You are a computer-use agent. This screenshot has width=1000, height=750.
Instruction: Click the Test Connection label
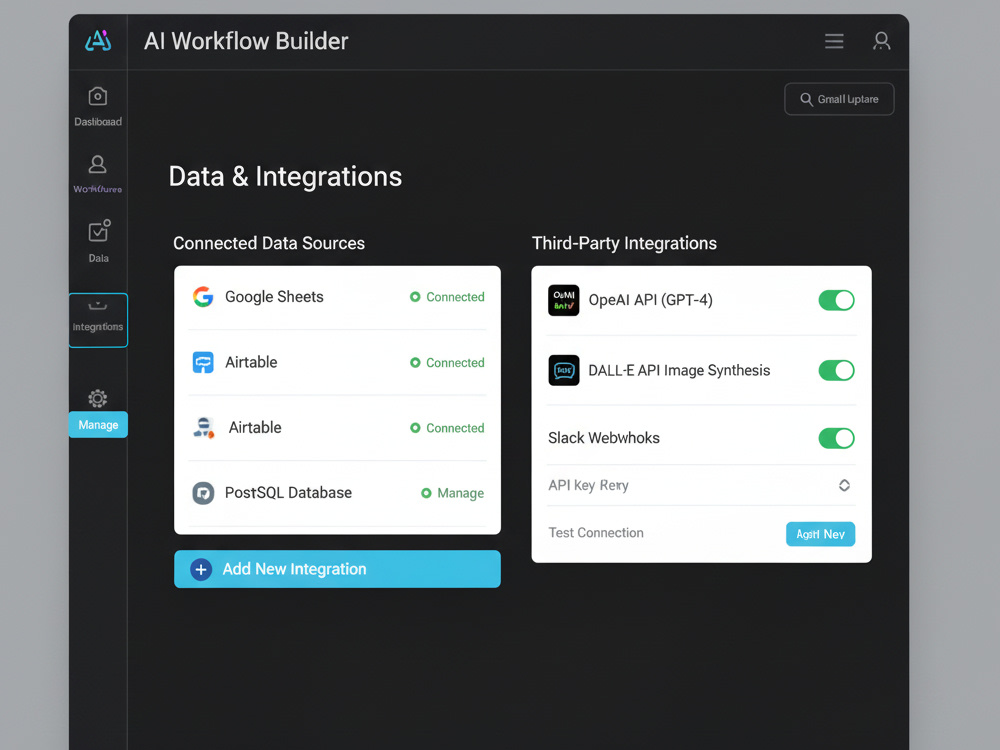(x=596, y=533)
